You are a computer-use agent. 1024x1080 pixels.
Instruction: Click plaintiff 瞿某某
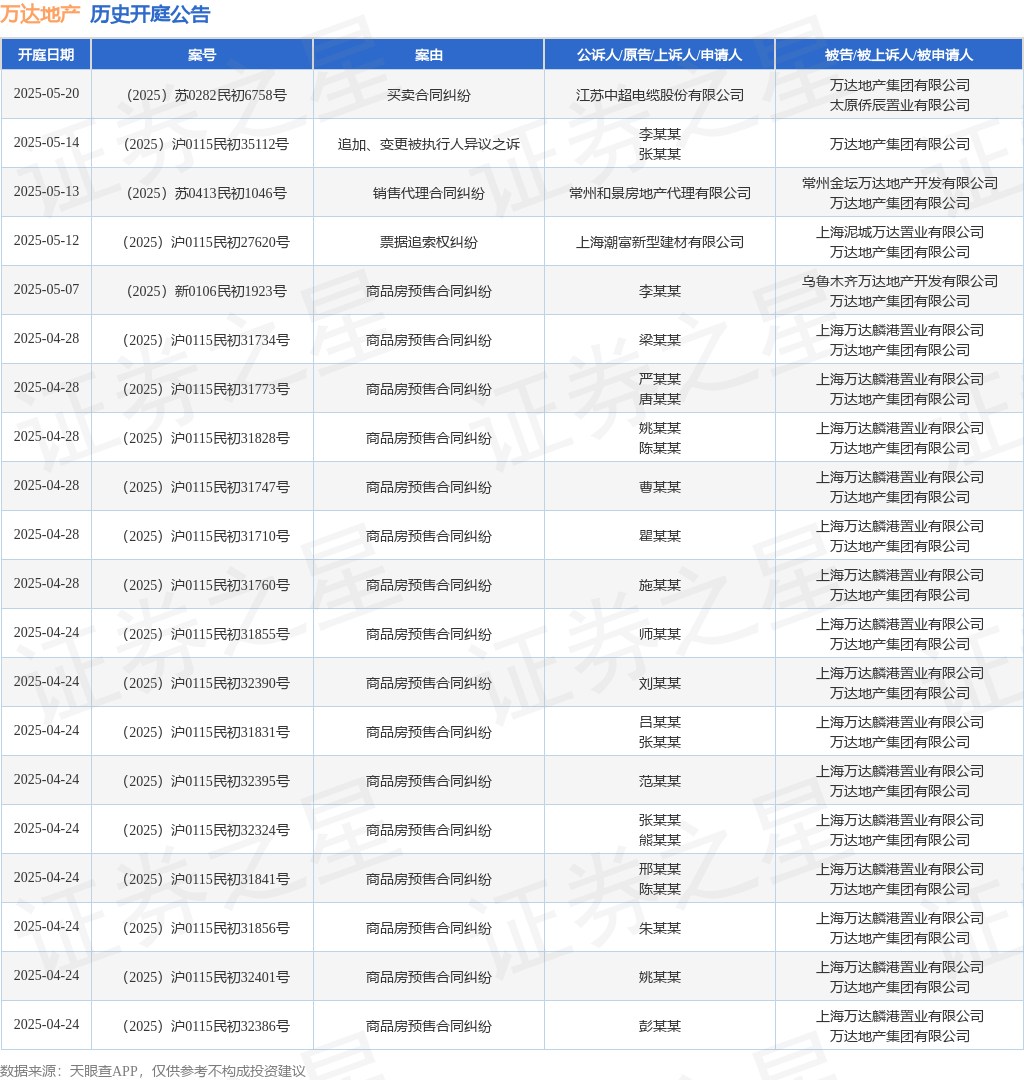(660, 536)
